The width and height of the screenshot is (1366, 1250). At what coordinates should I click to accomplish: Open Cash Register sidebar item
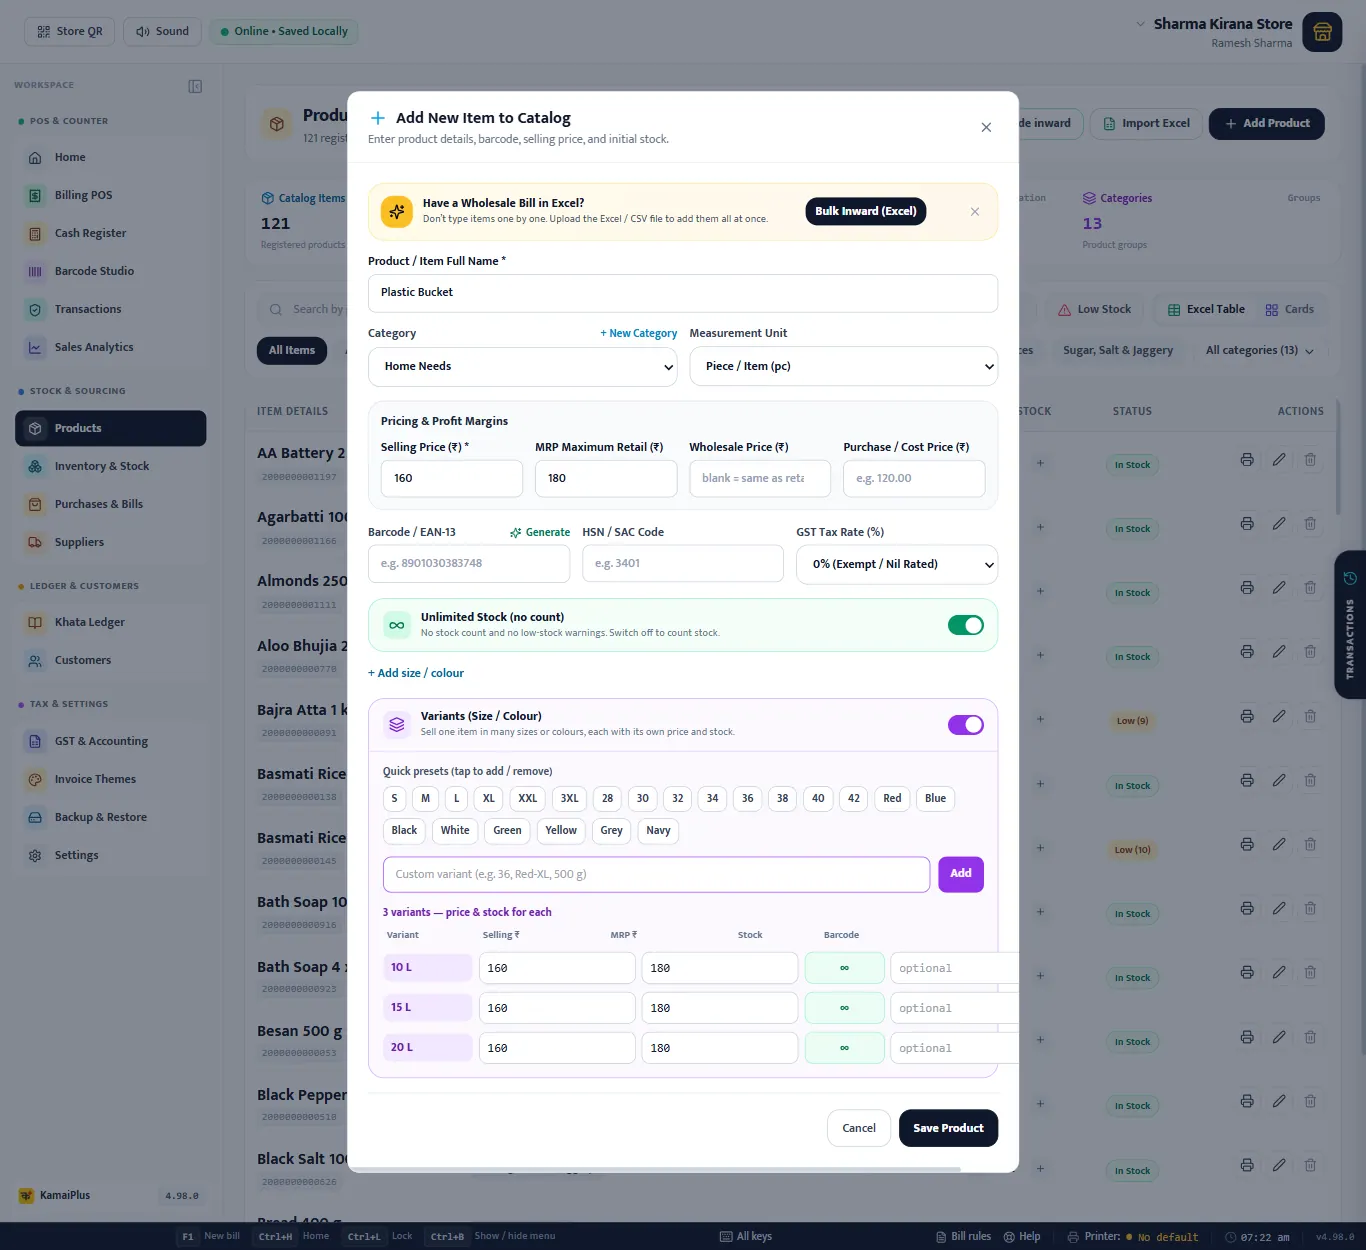pos(110,233)
